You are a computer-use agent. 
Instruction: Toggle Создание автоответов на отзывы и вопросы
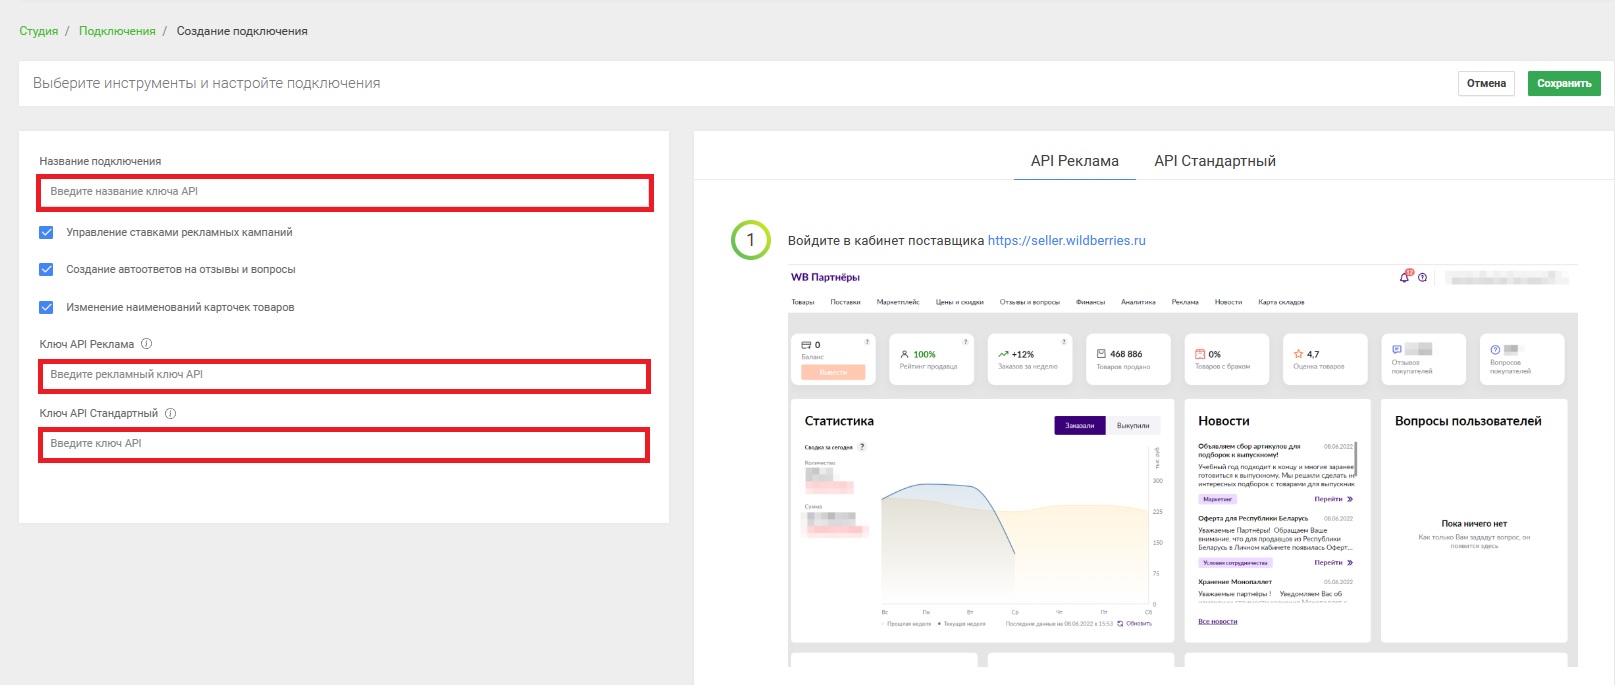pos(46,269)
